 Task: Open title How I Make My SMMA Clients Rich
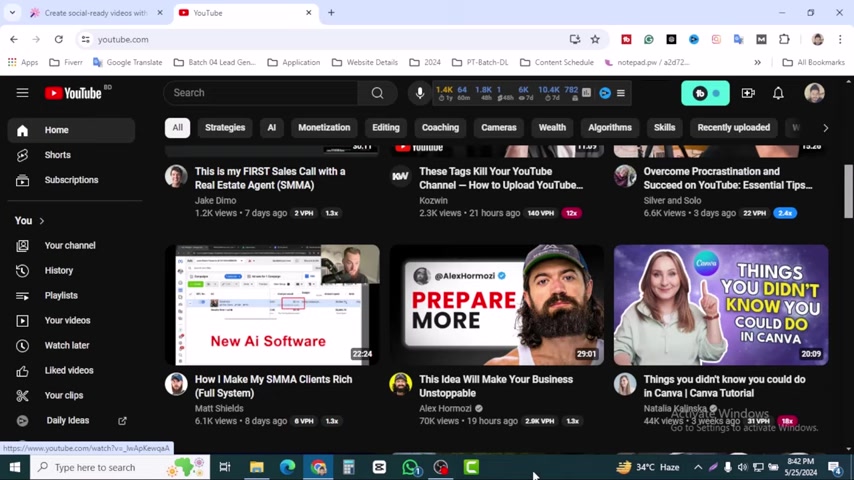pos(273,386)
